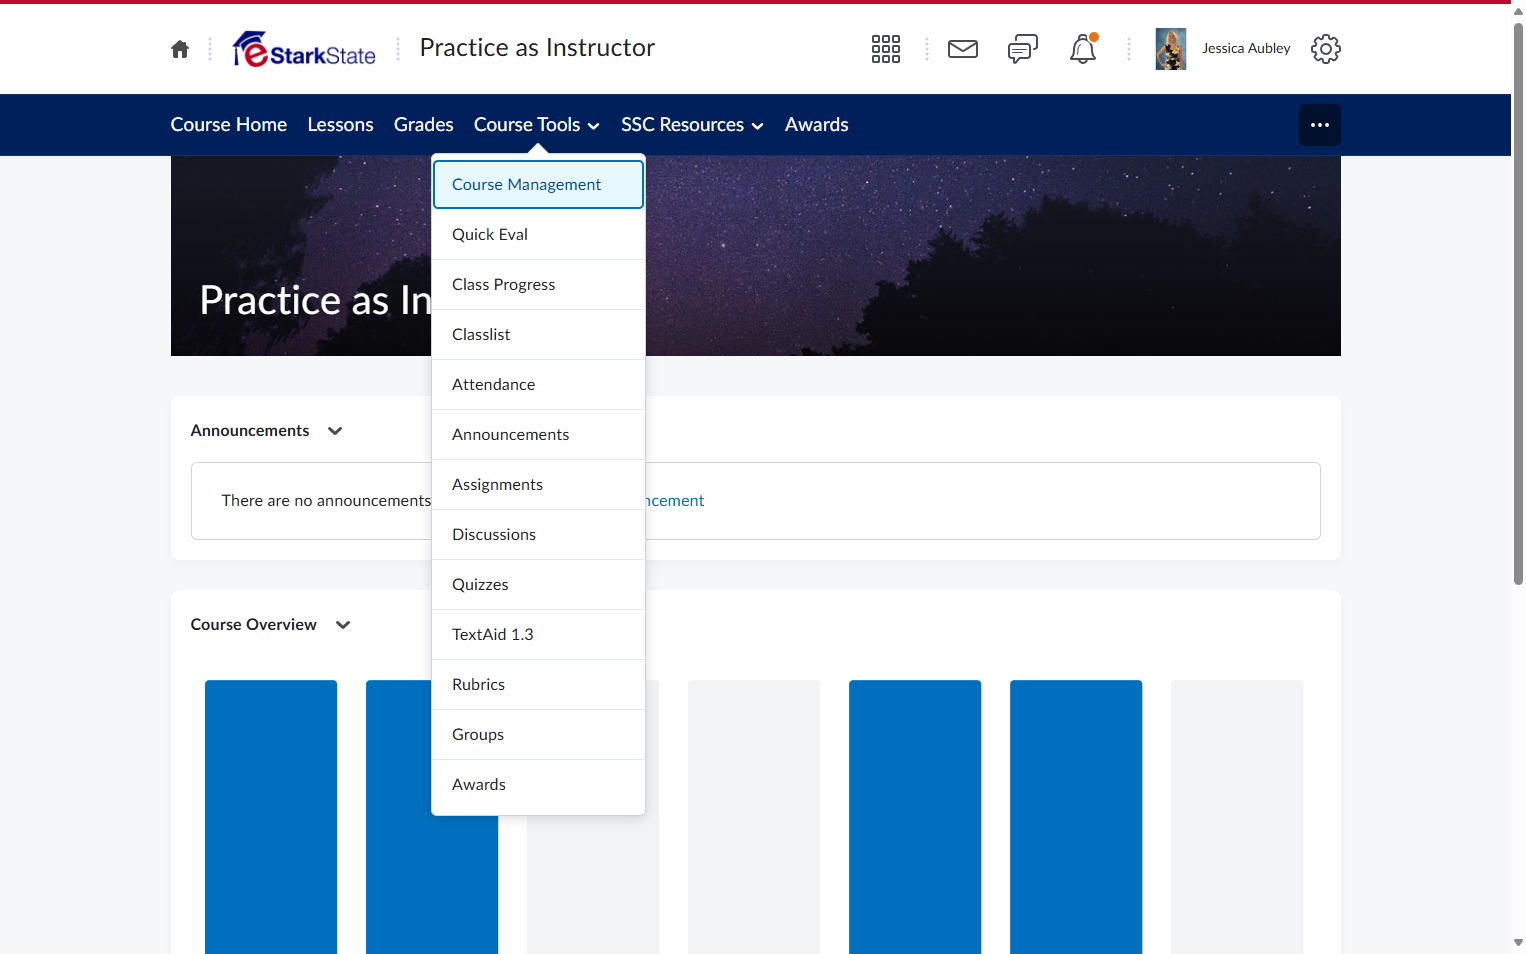
Task: Click the first blue bar in Course Overview
Action: [271, 817]
